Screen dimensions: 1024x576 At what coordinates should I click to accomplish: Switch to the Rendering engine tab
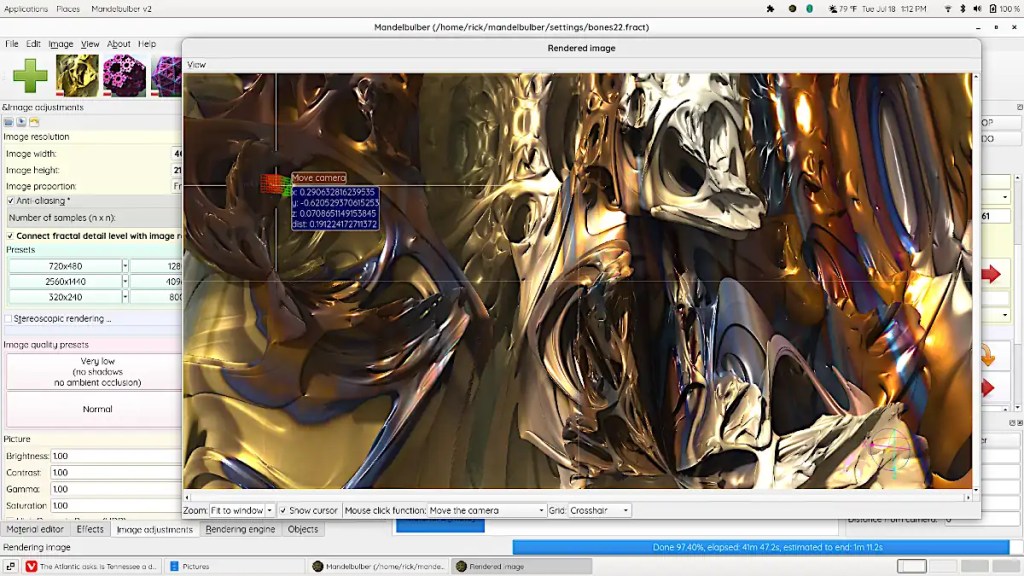240,530
